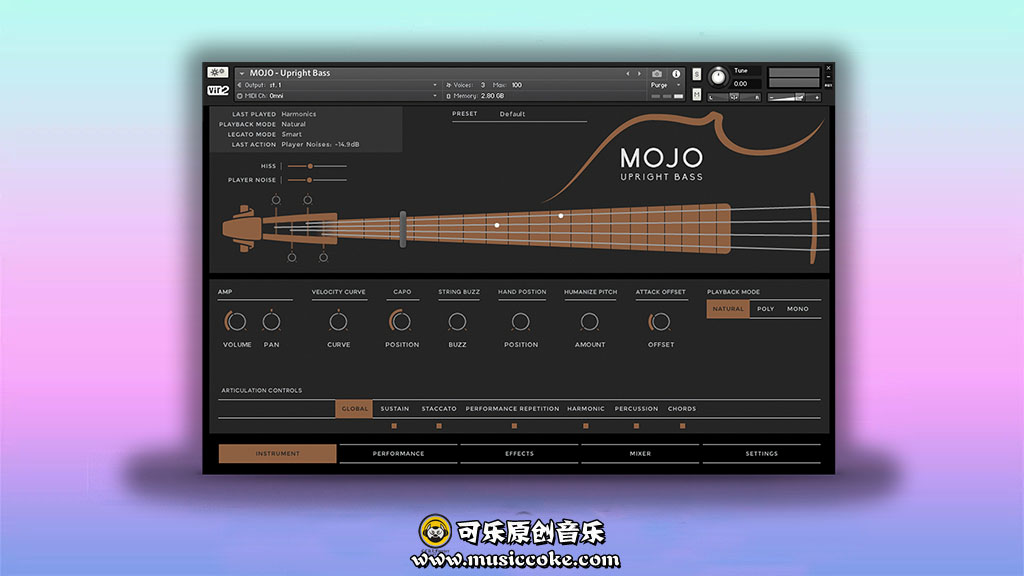Click the lower-right tuning peg
This screenshot has width=1024, height=576.
tap(323, 257)
